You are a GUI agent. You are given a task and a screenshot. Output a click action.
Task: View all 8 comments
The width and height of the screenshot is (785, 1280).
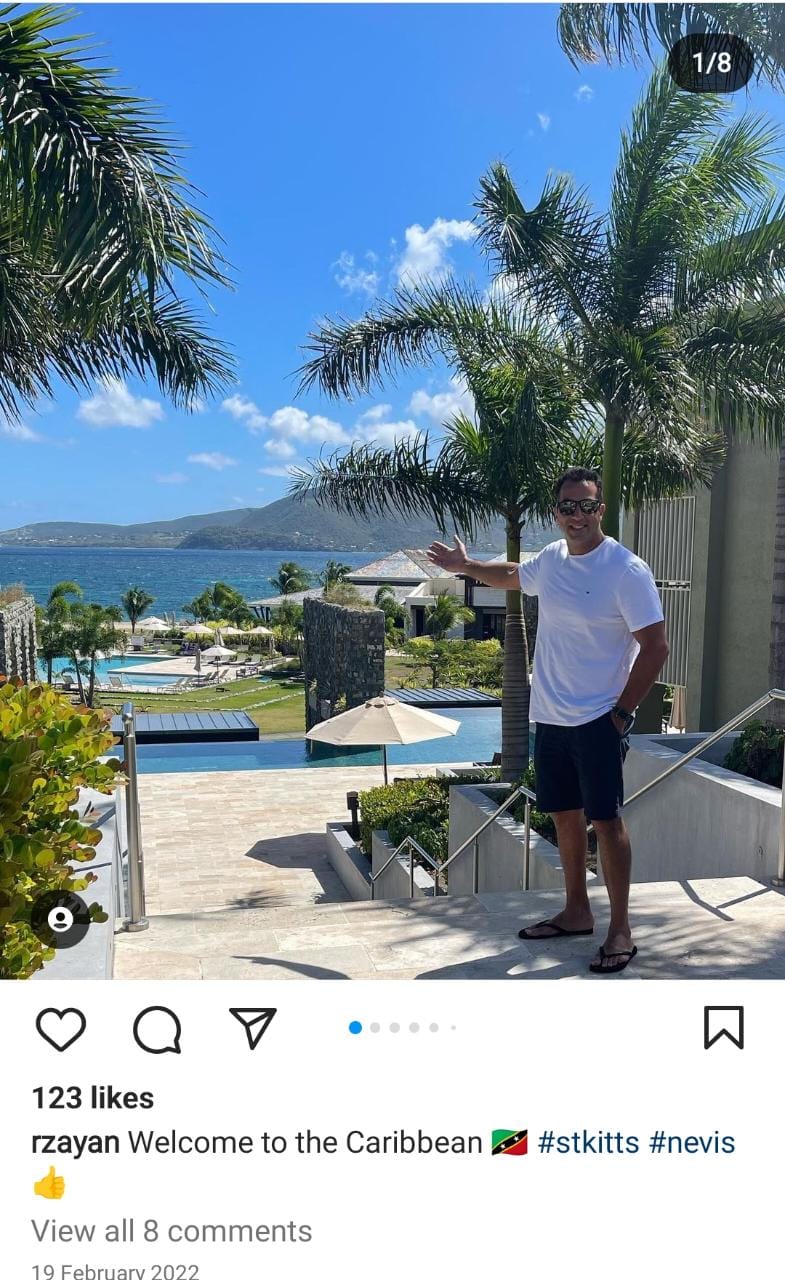[x=171, y=1230]
